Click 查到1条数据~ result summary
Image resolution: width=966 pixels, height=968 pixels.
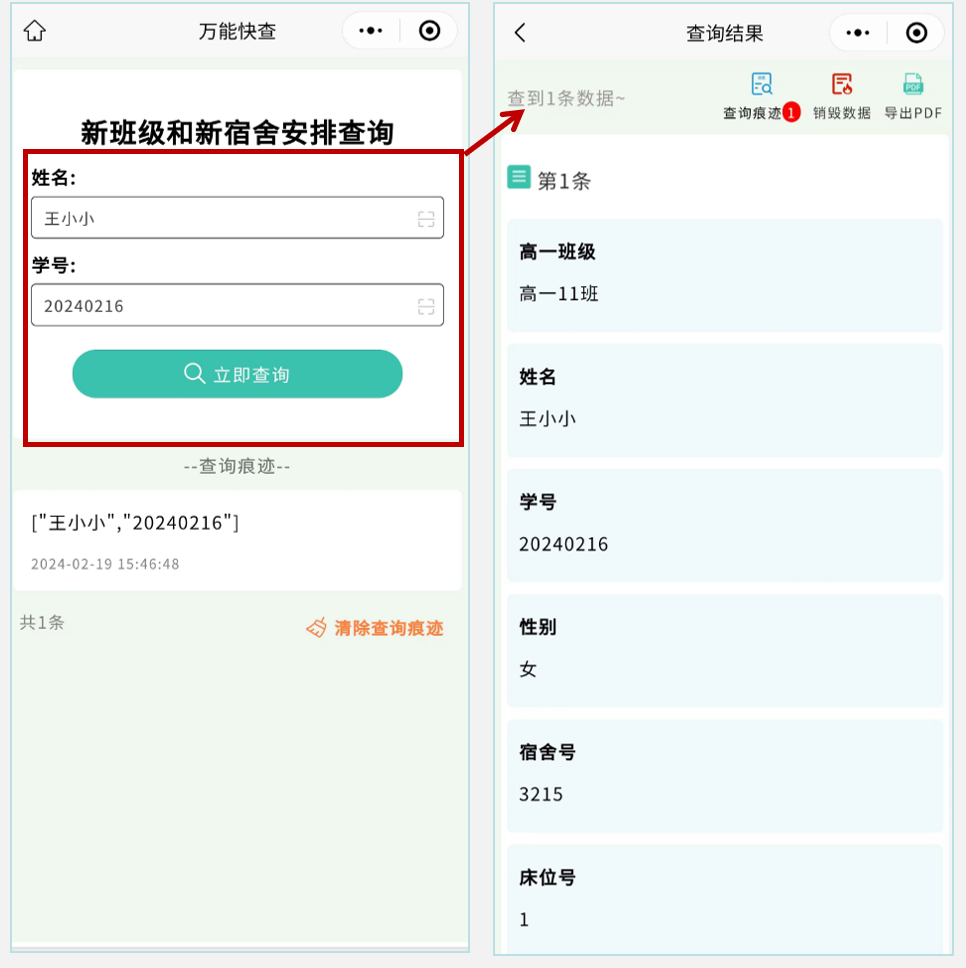(566, 98)
